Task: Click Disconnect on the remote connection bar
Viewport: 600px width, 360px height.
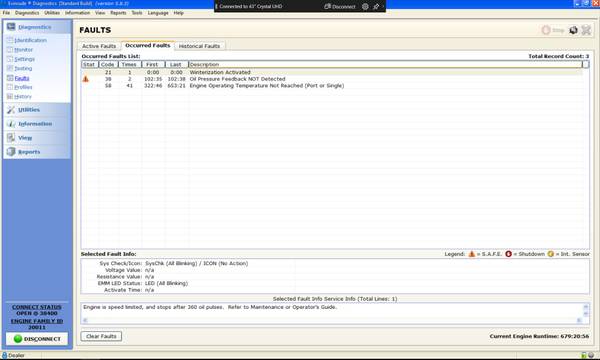Action: tap(340, 7)
